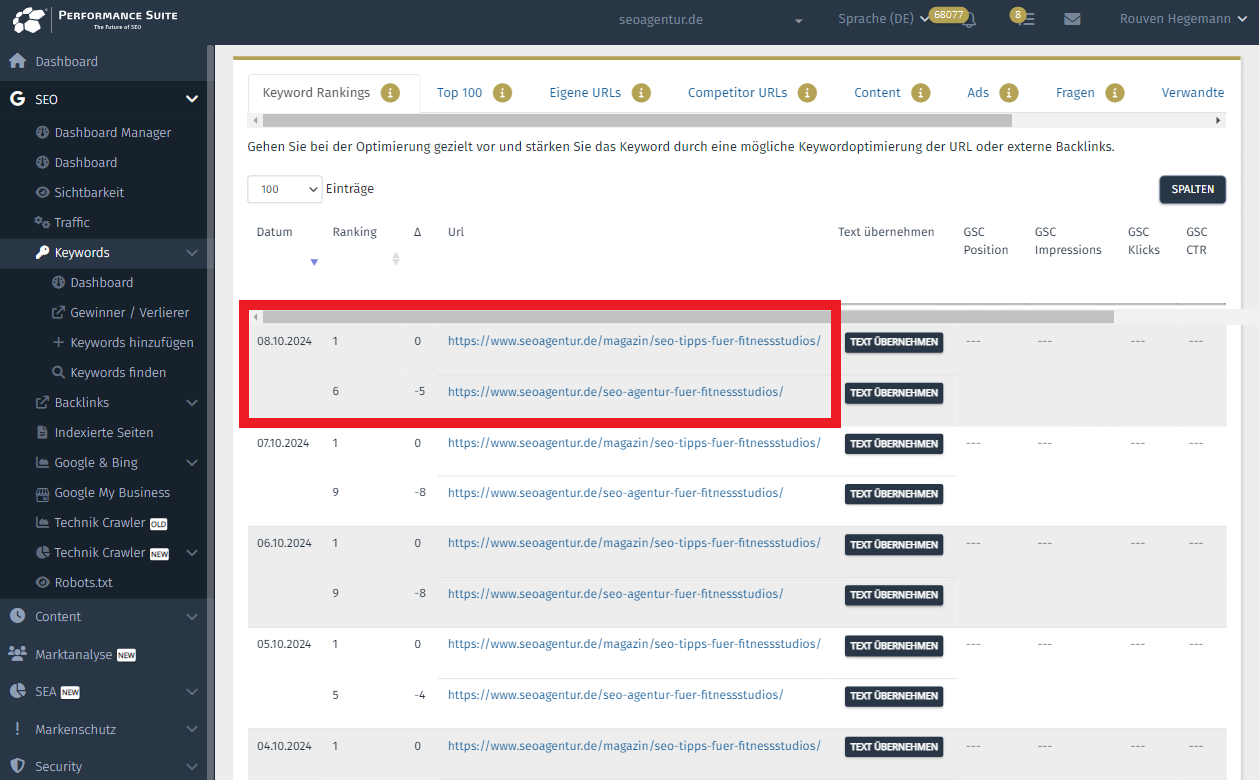Click info icon next to Content tab
1260x780 pixels.
pyautogui.click(x=921, y=93)
